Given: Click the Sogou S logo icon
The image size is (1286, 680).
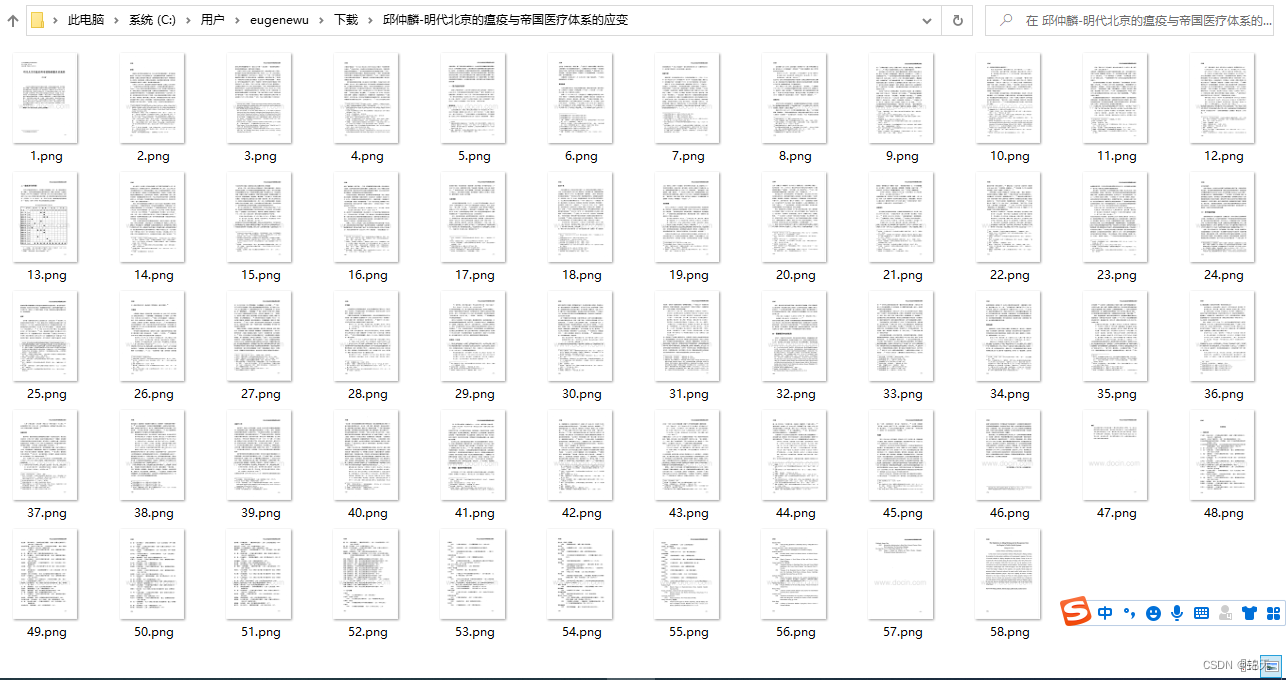Looking at the screenshot, I should pos(1075,611).
